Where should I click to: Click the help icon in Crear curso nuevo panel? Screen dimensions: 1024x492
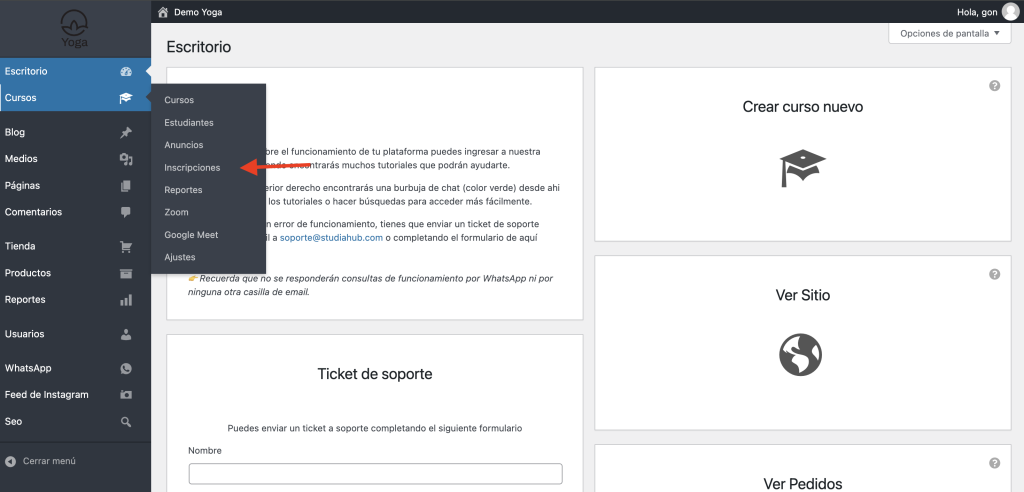994,86
